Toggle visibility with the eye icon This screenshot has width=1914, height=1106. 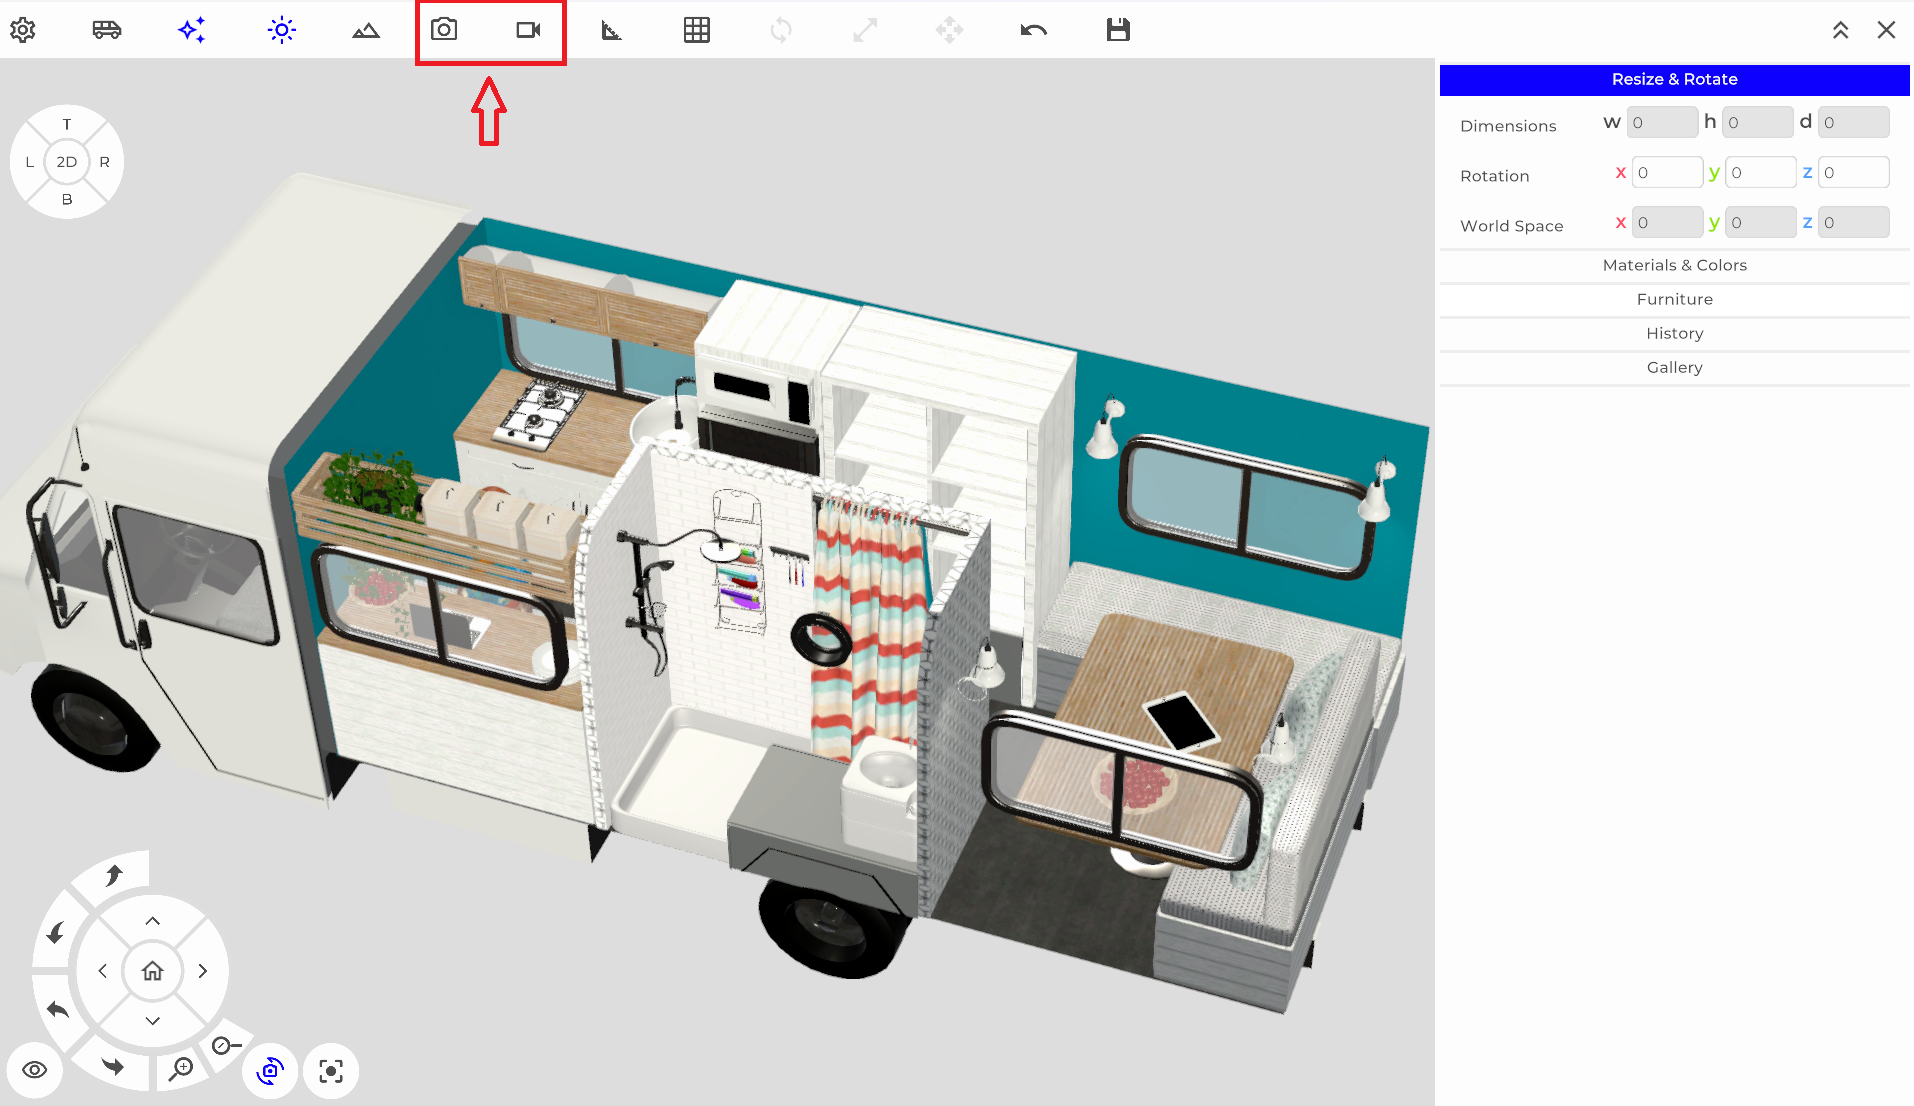point(34,1070)
